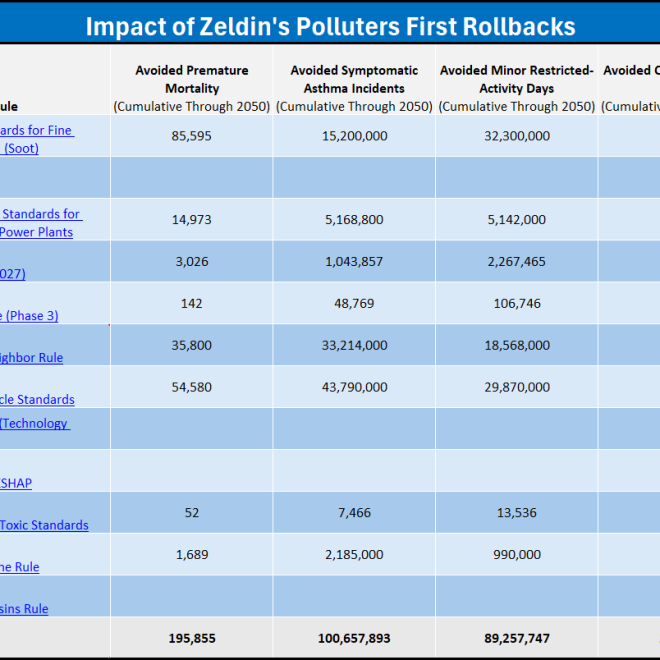
Task: Select the cell with 29,870,000
Action: click(x=516, y=387)
